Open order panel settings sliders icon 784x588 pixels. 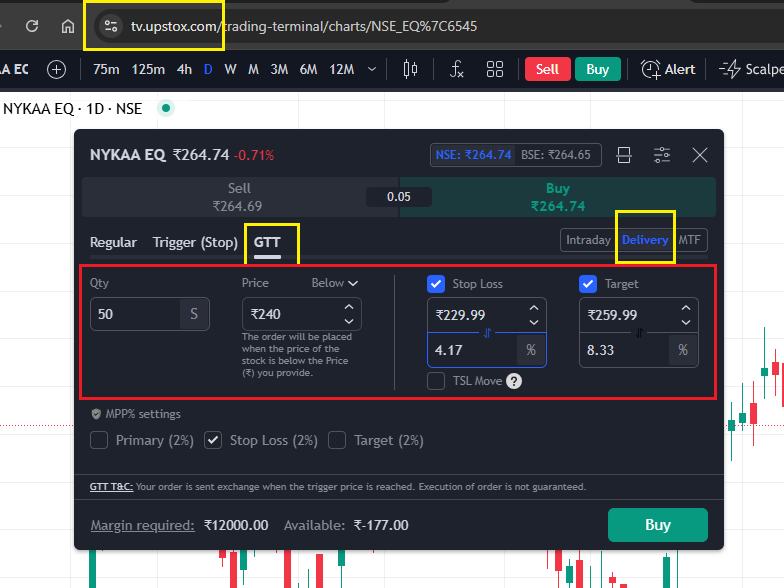point(662,155)
